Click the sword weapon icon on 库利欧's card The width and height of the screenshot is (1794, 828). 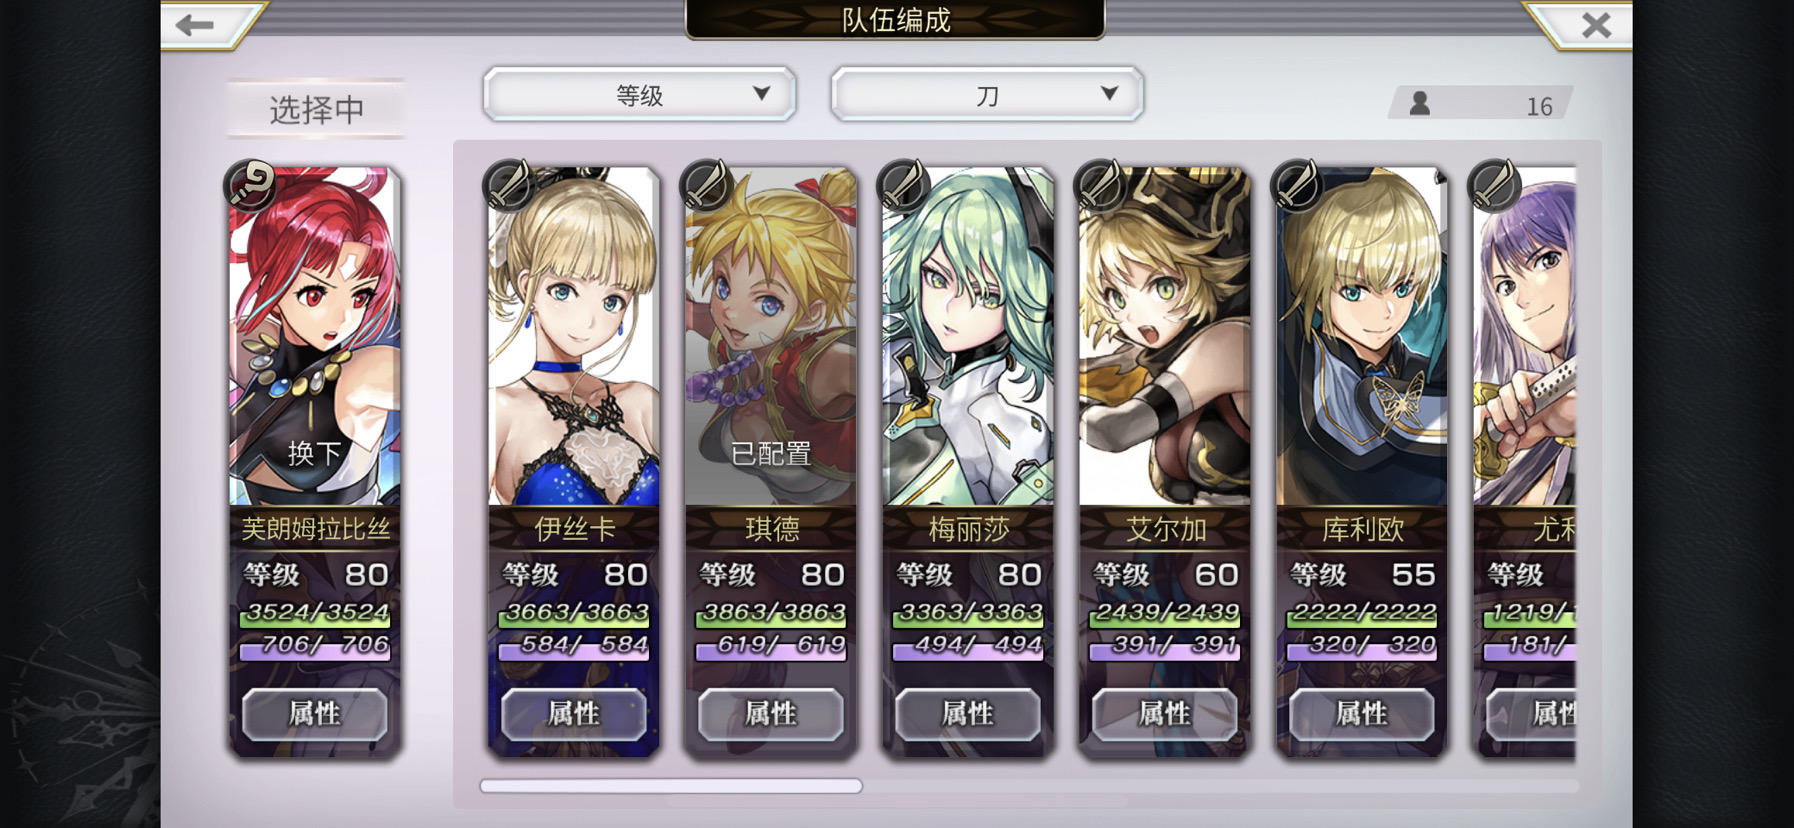1296,184
